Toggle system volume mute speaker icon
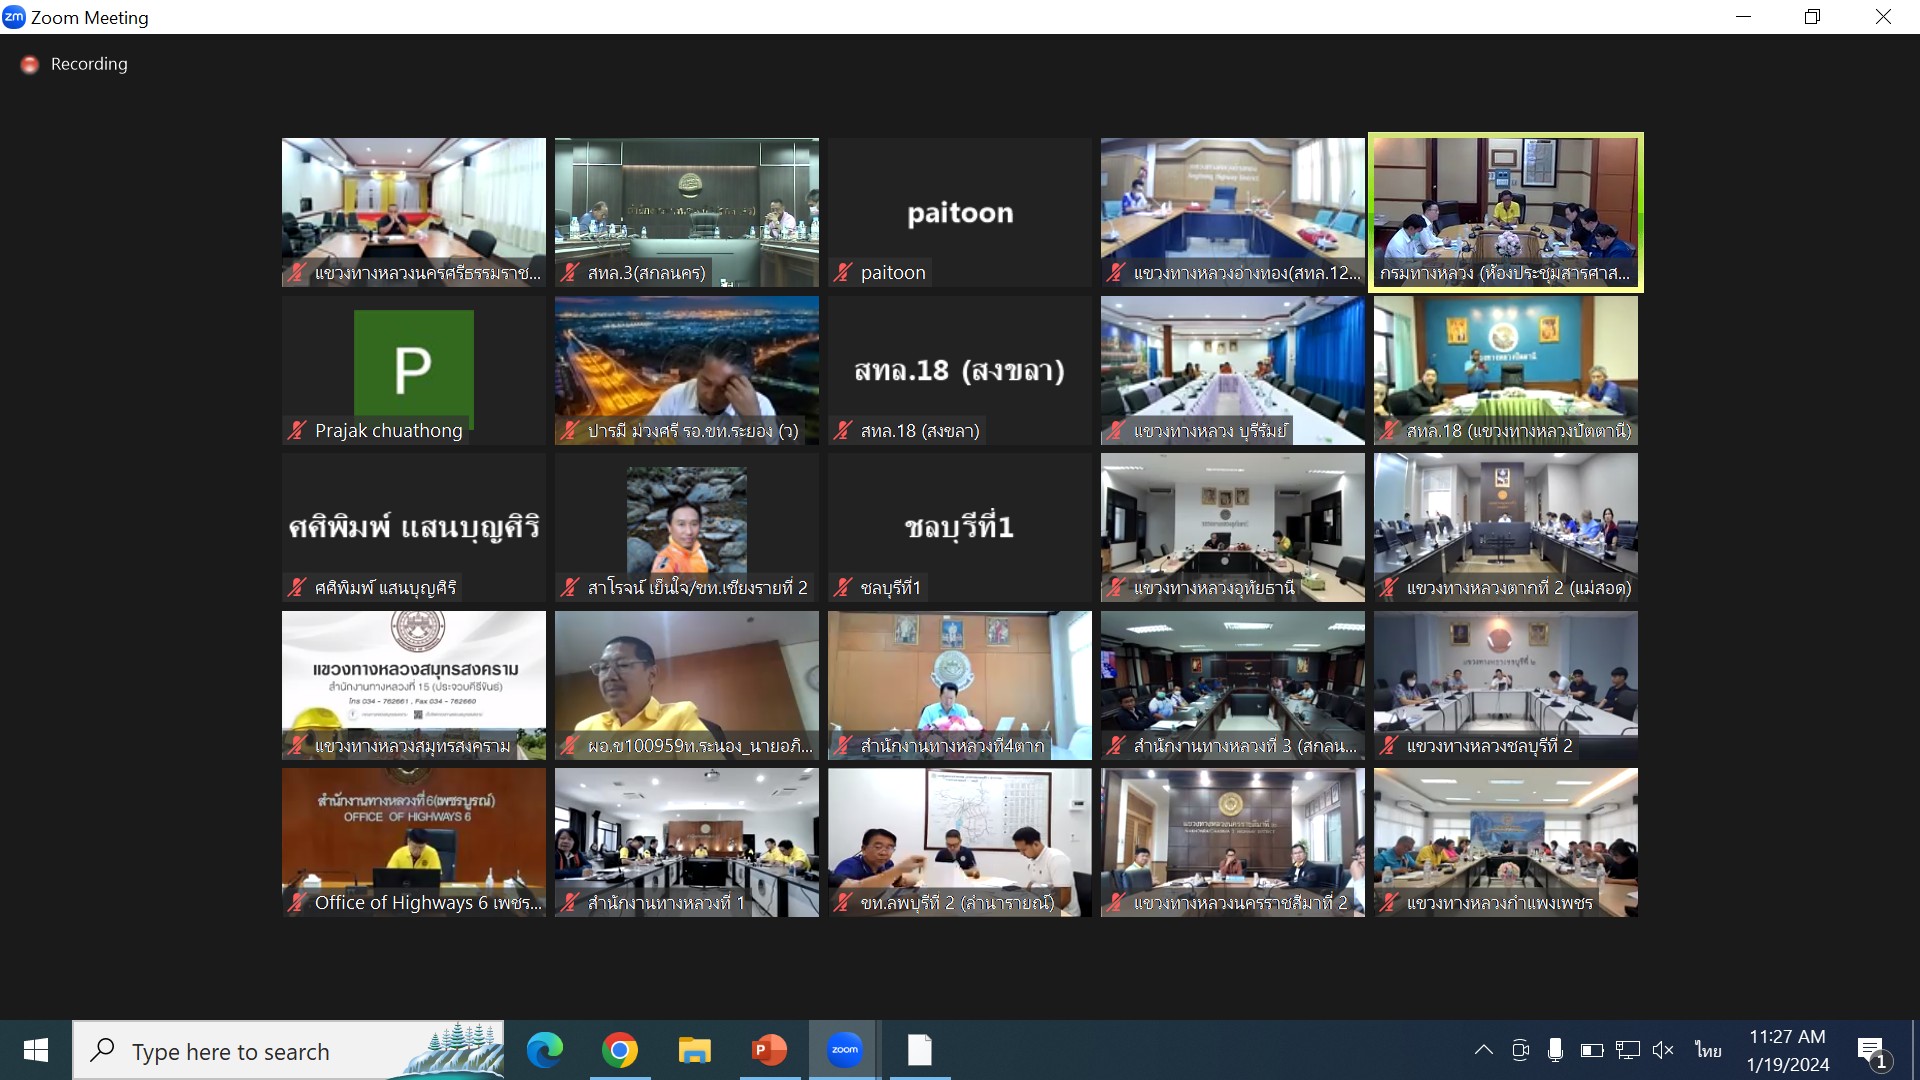The width and height of the screenshot is (1920, 1080). click(x=1663, y=1050)
